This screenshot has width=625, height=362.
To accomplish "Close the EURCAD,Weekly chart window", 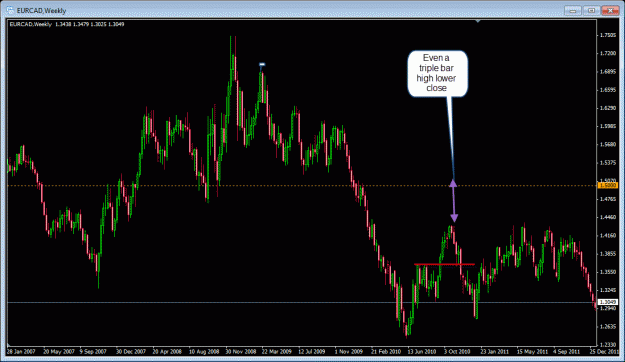I will (610, 11).
